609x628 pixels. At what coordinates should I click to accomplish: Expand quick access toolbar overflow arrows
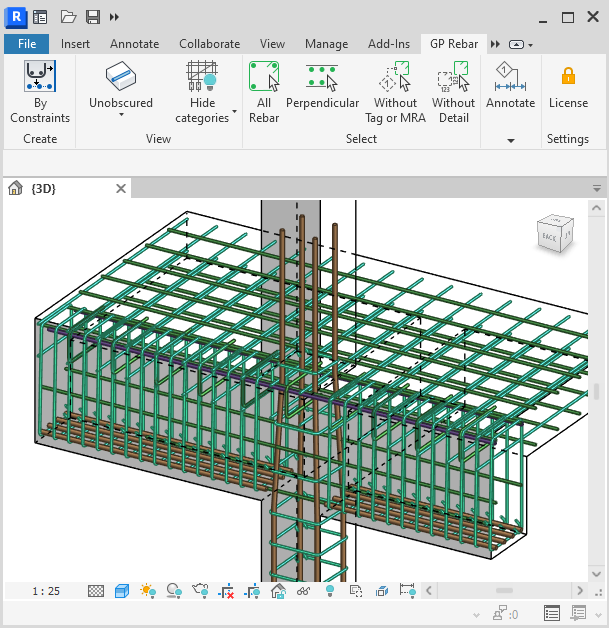tap(115, 17)
